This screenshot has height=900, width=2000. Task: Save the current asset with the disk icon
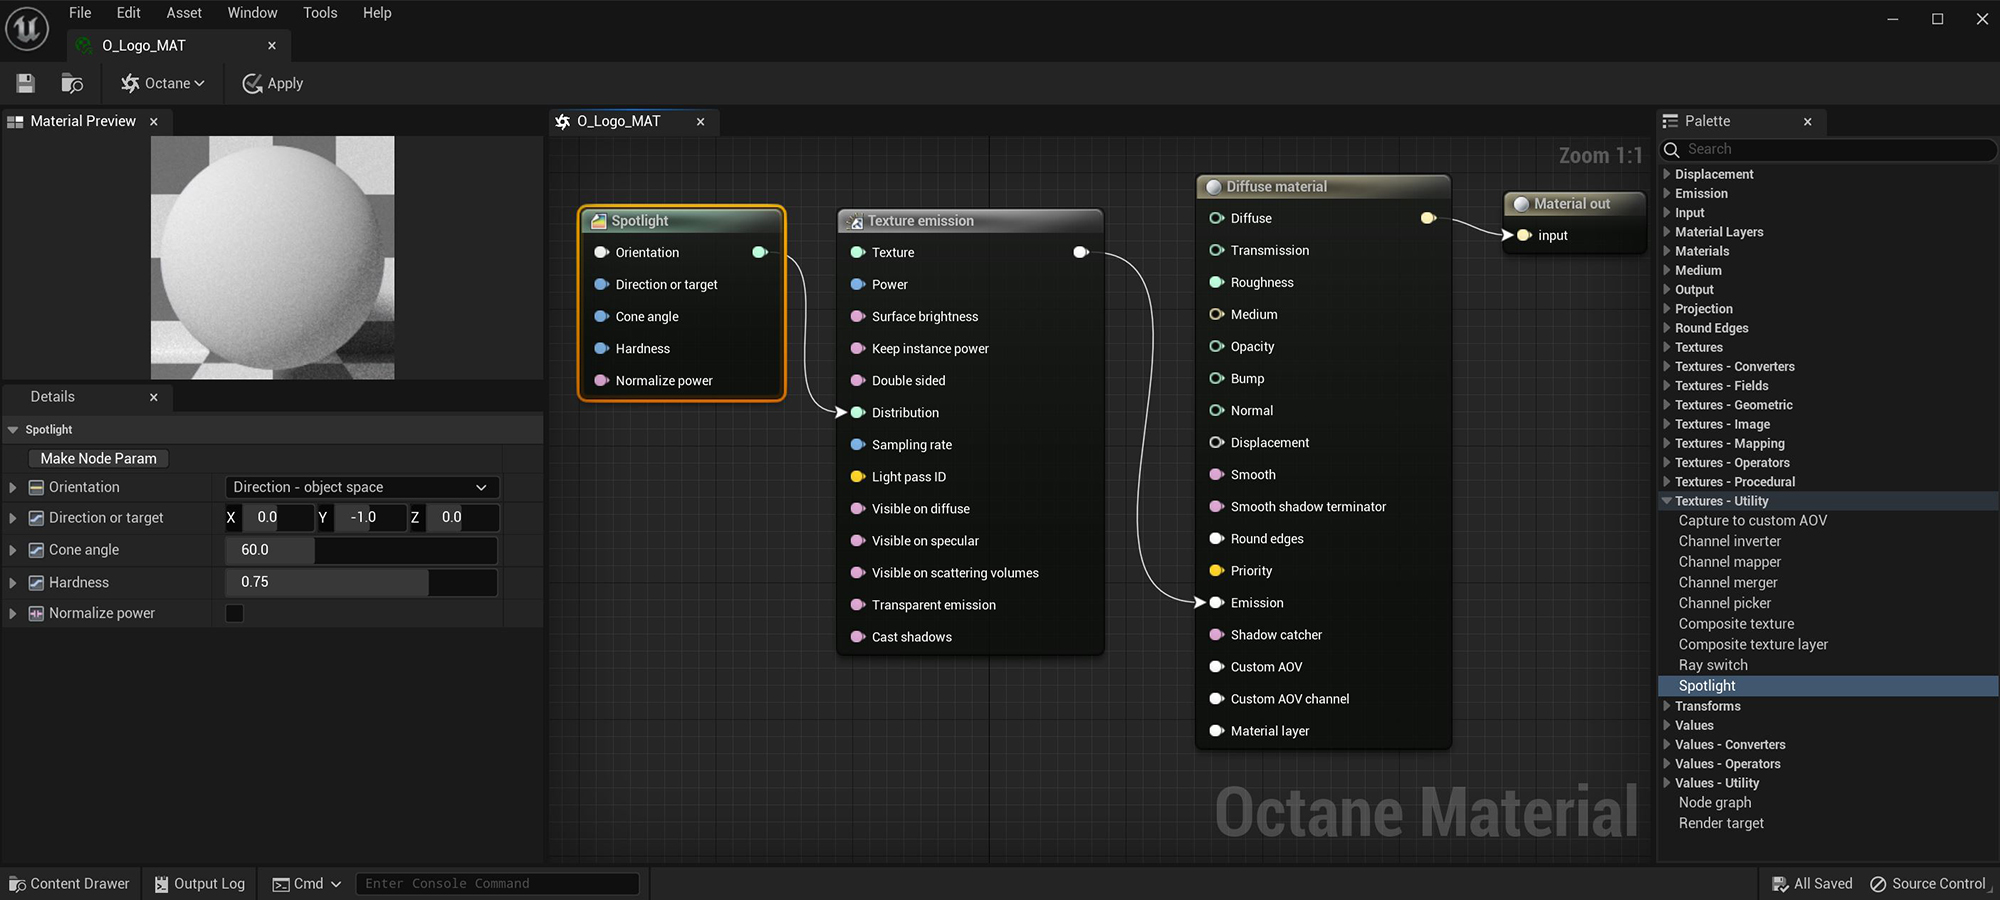pyautogui.click(x=26, y=84)
